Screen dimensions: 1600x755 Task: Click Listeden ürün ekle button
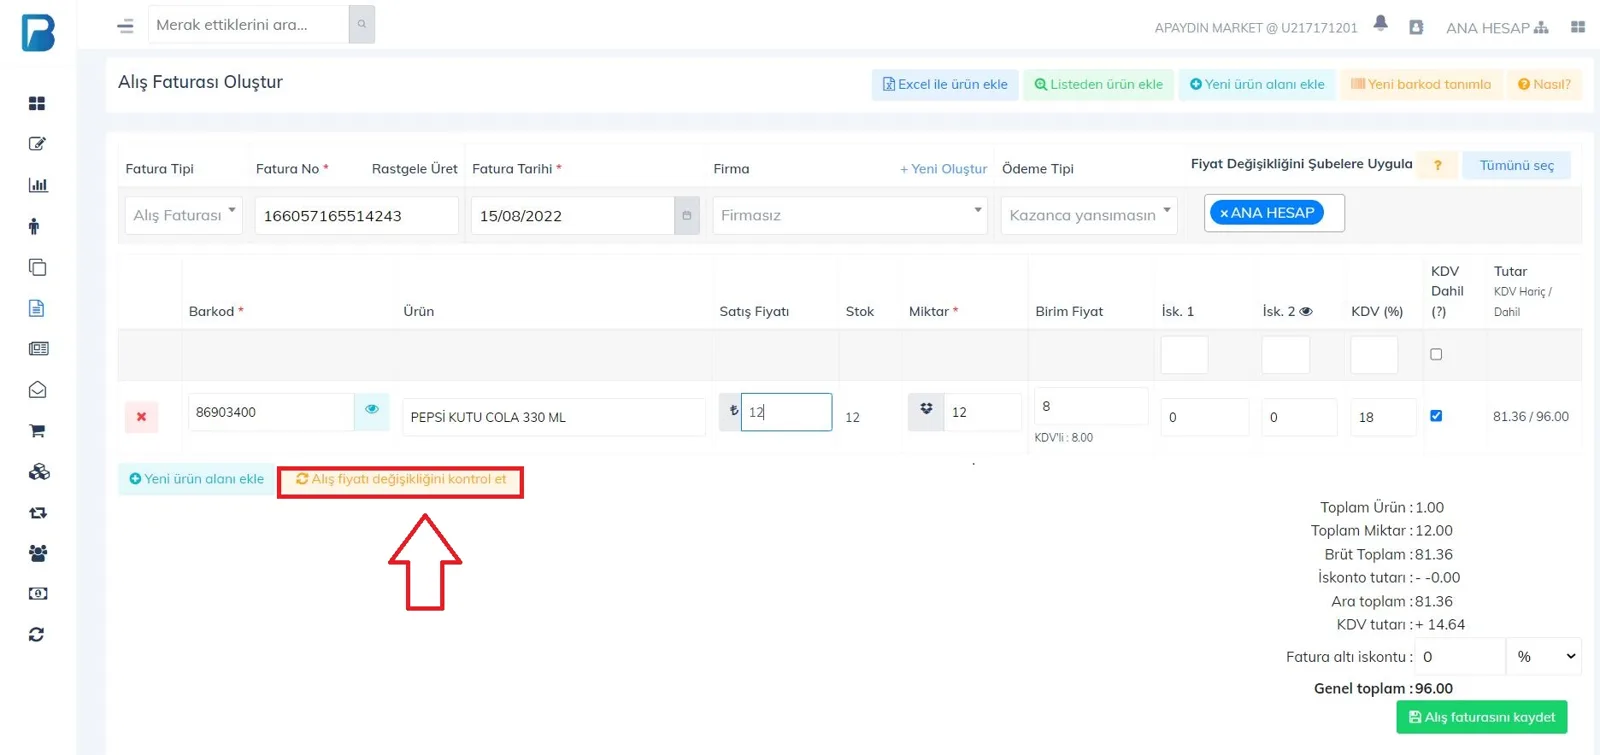click(x=1098, y=84)
